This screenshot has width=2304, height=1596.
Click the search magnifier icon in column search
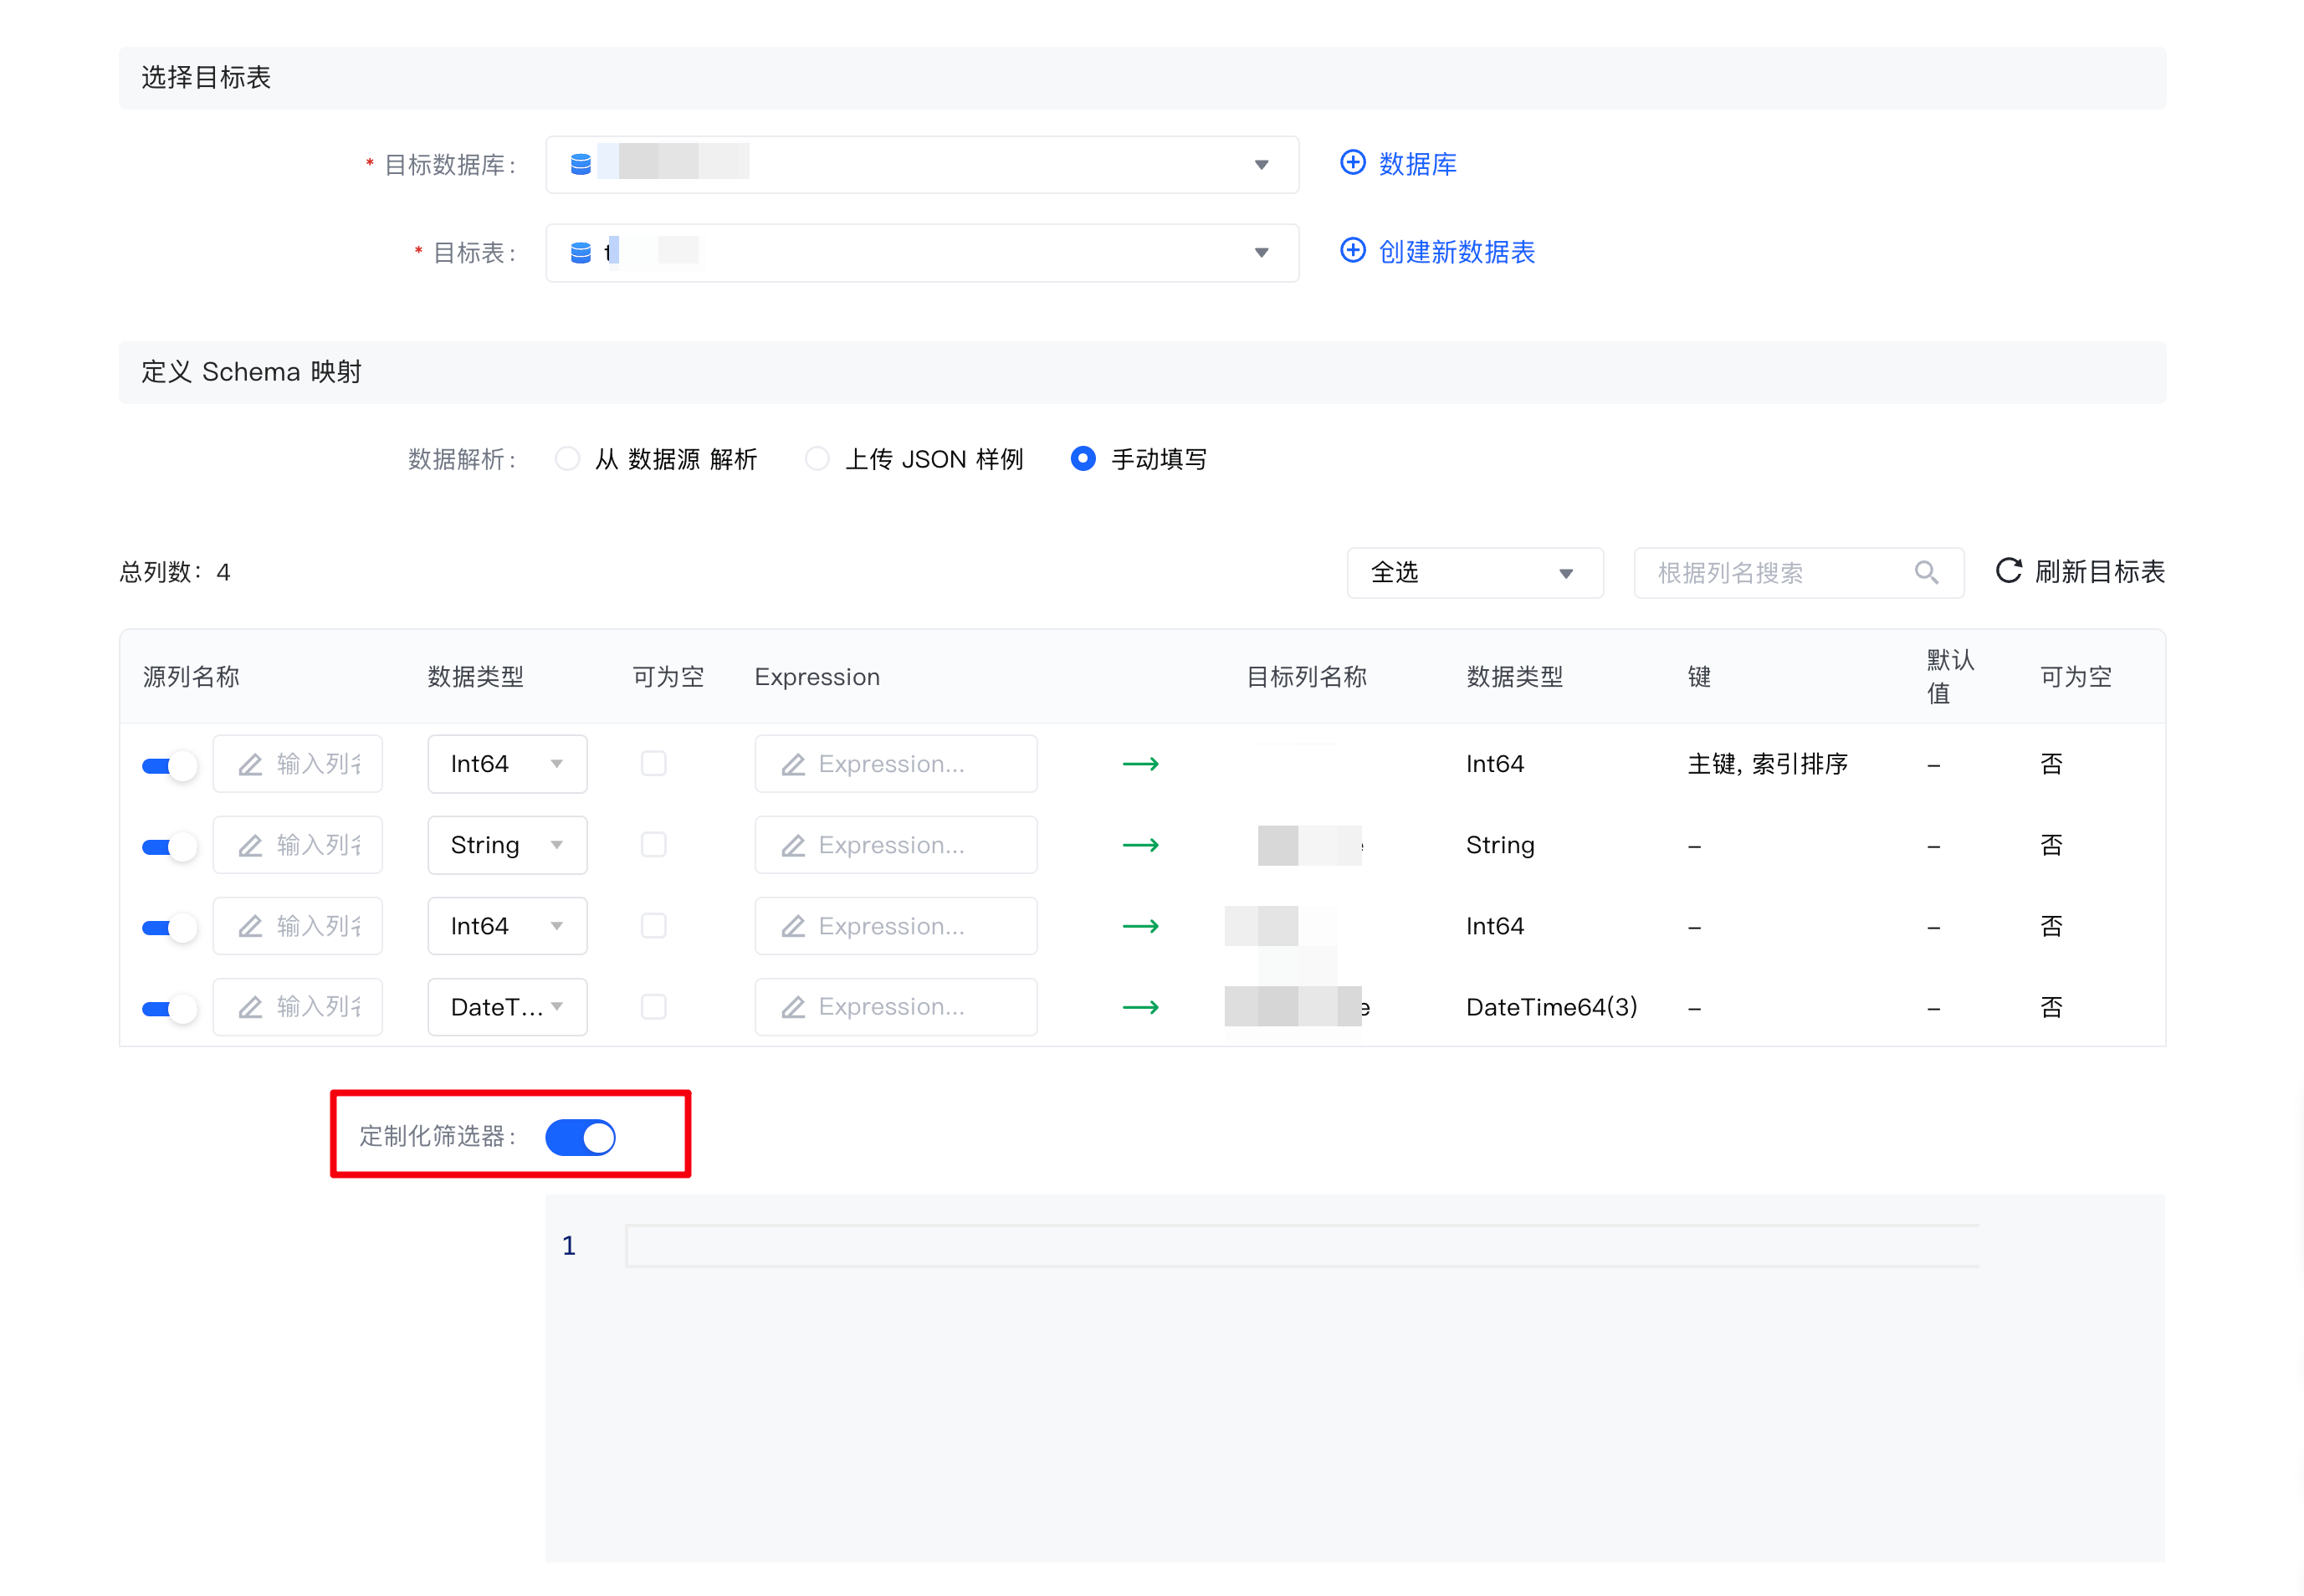[1926, 572]
